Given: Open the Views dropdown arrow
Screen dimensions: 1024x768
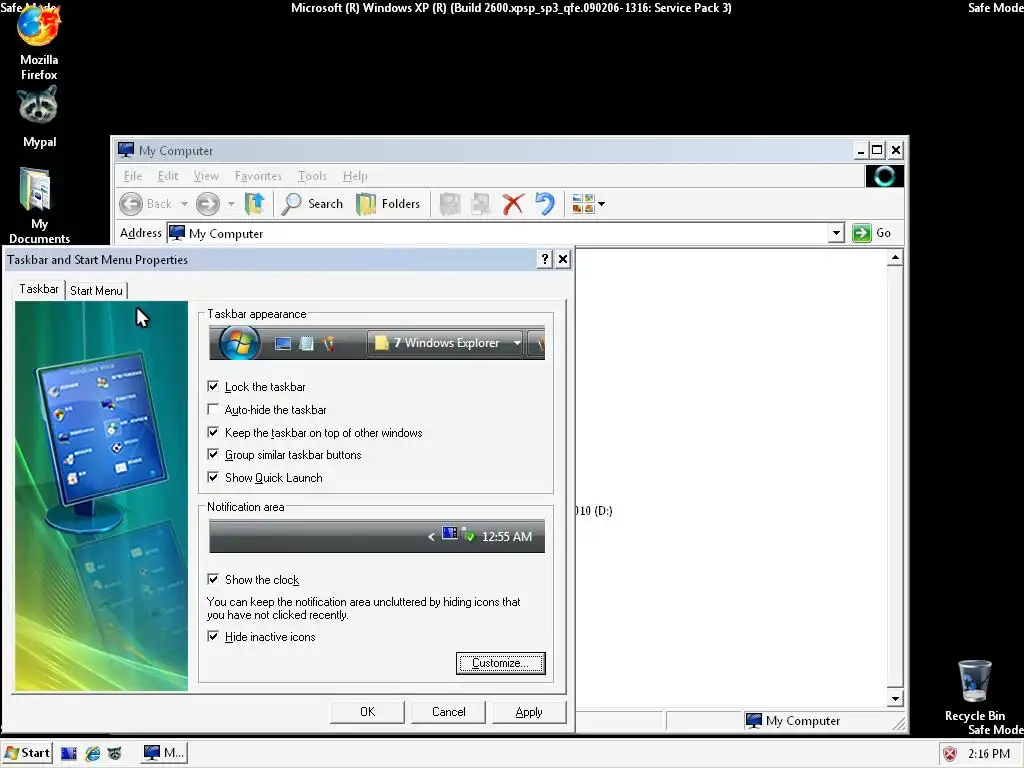Looking at the screenshot, I should pos(601,204).
